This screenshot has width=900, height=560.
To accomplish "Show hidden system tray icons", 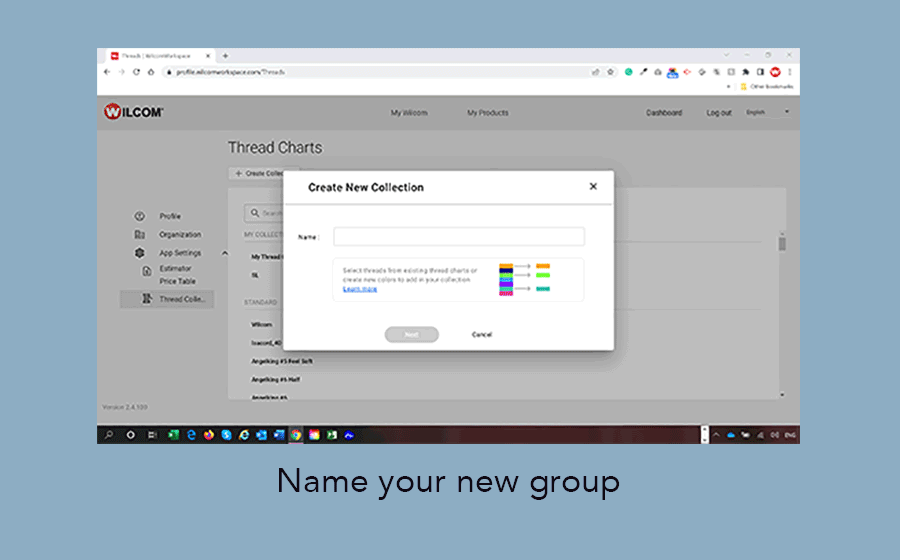I will [x=716, y=435].
